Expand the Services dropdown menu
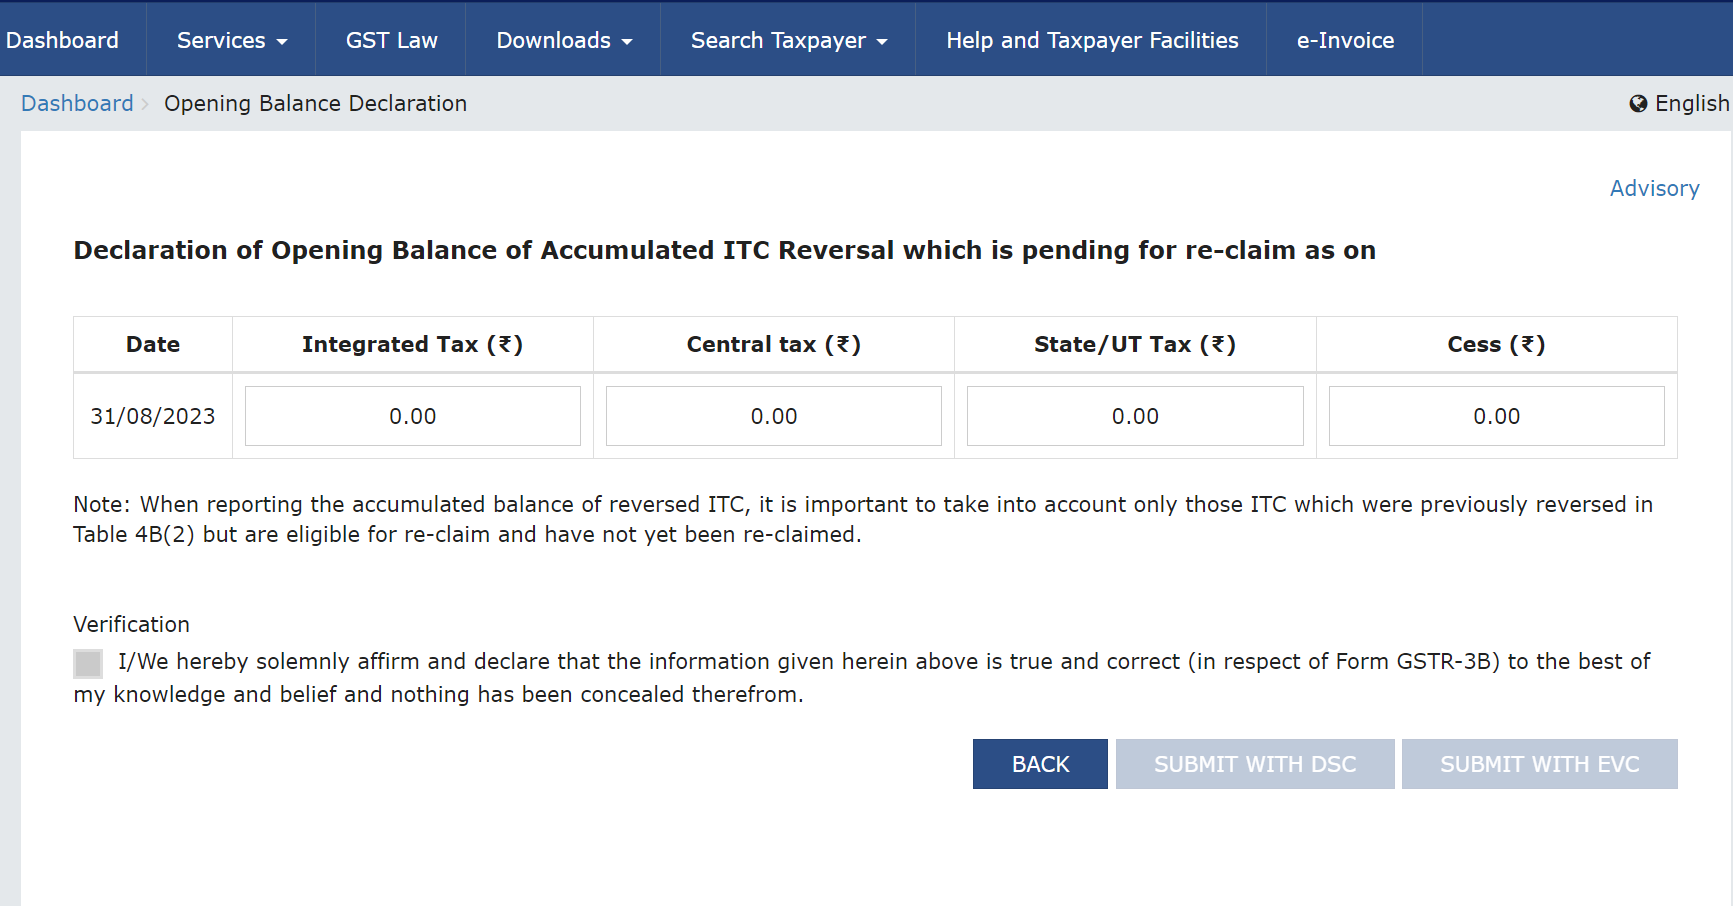The image size is (1733, 906). (x=231, y=41)
